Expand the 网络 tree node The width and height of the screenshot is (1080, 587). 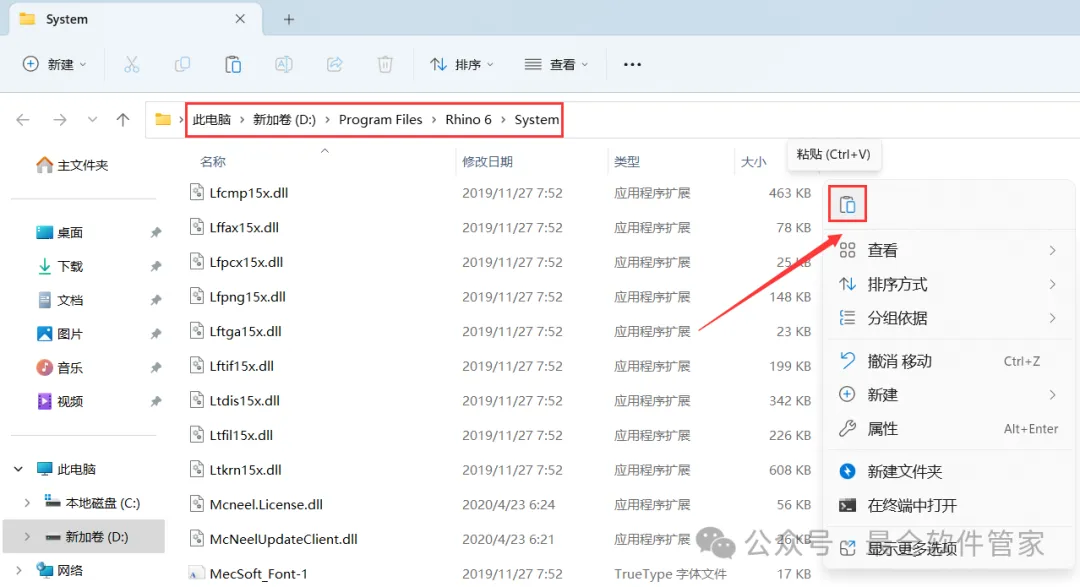[x=18, y=571]
